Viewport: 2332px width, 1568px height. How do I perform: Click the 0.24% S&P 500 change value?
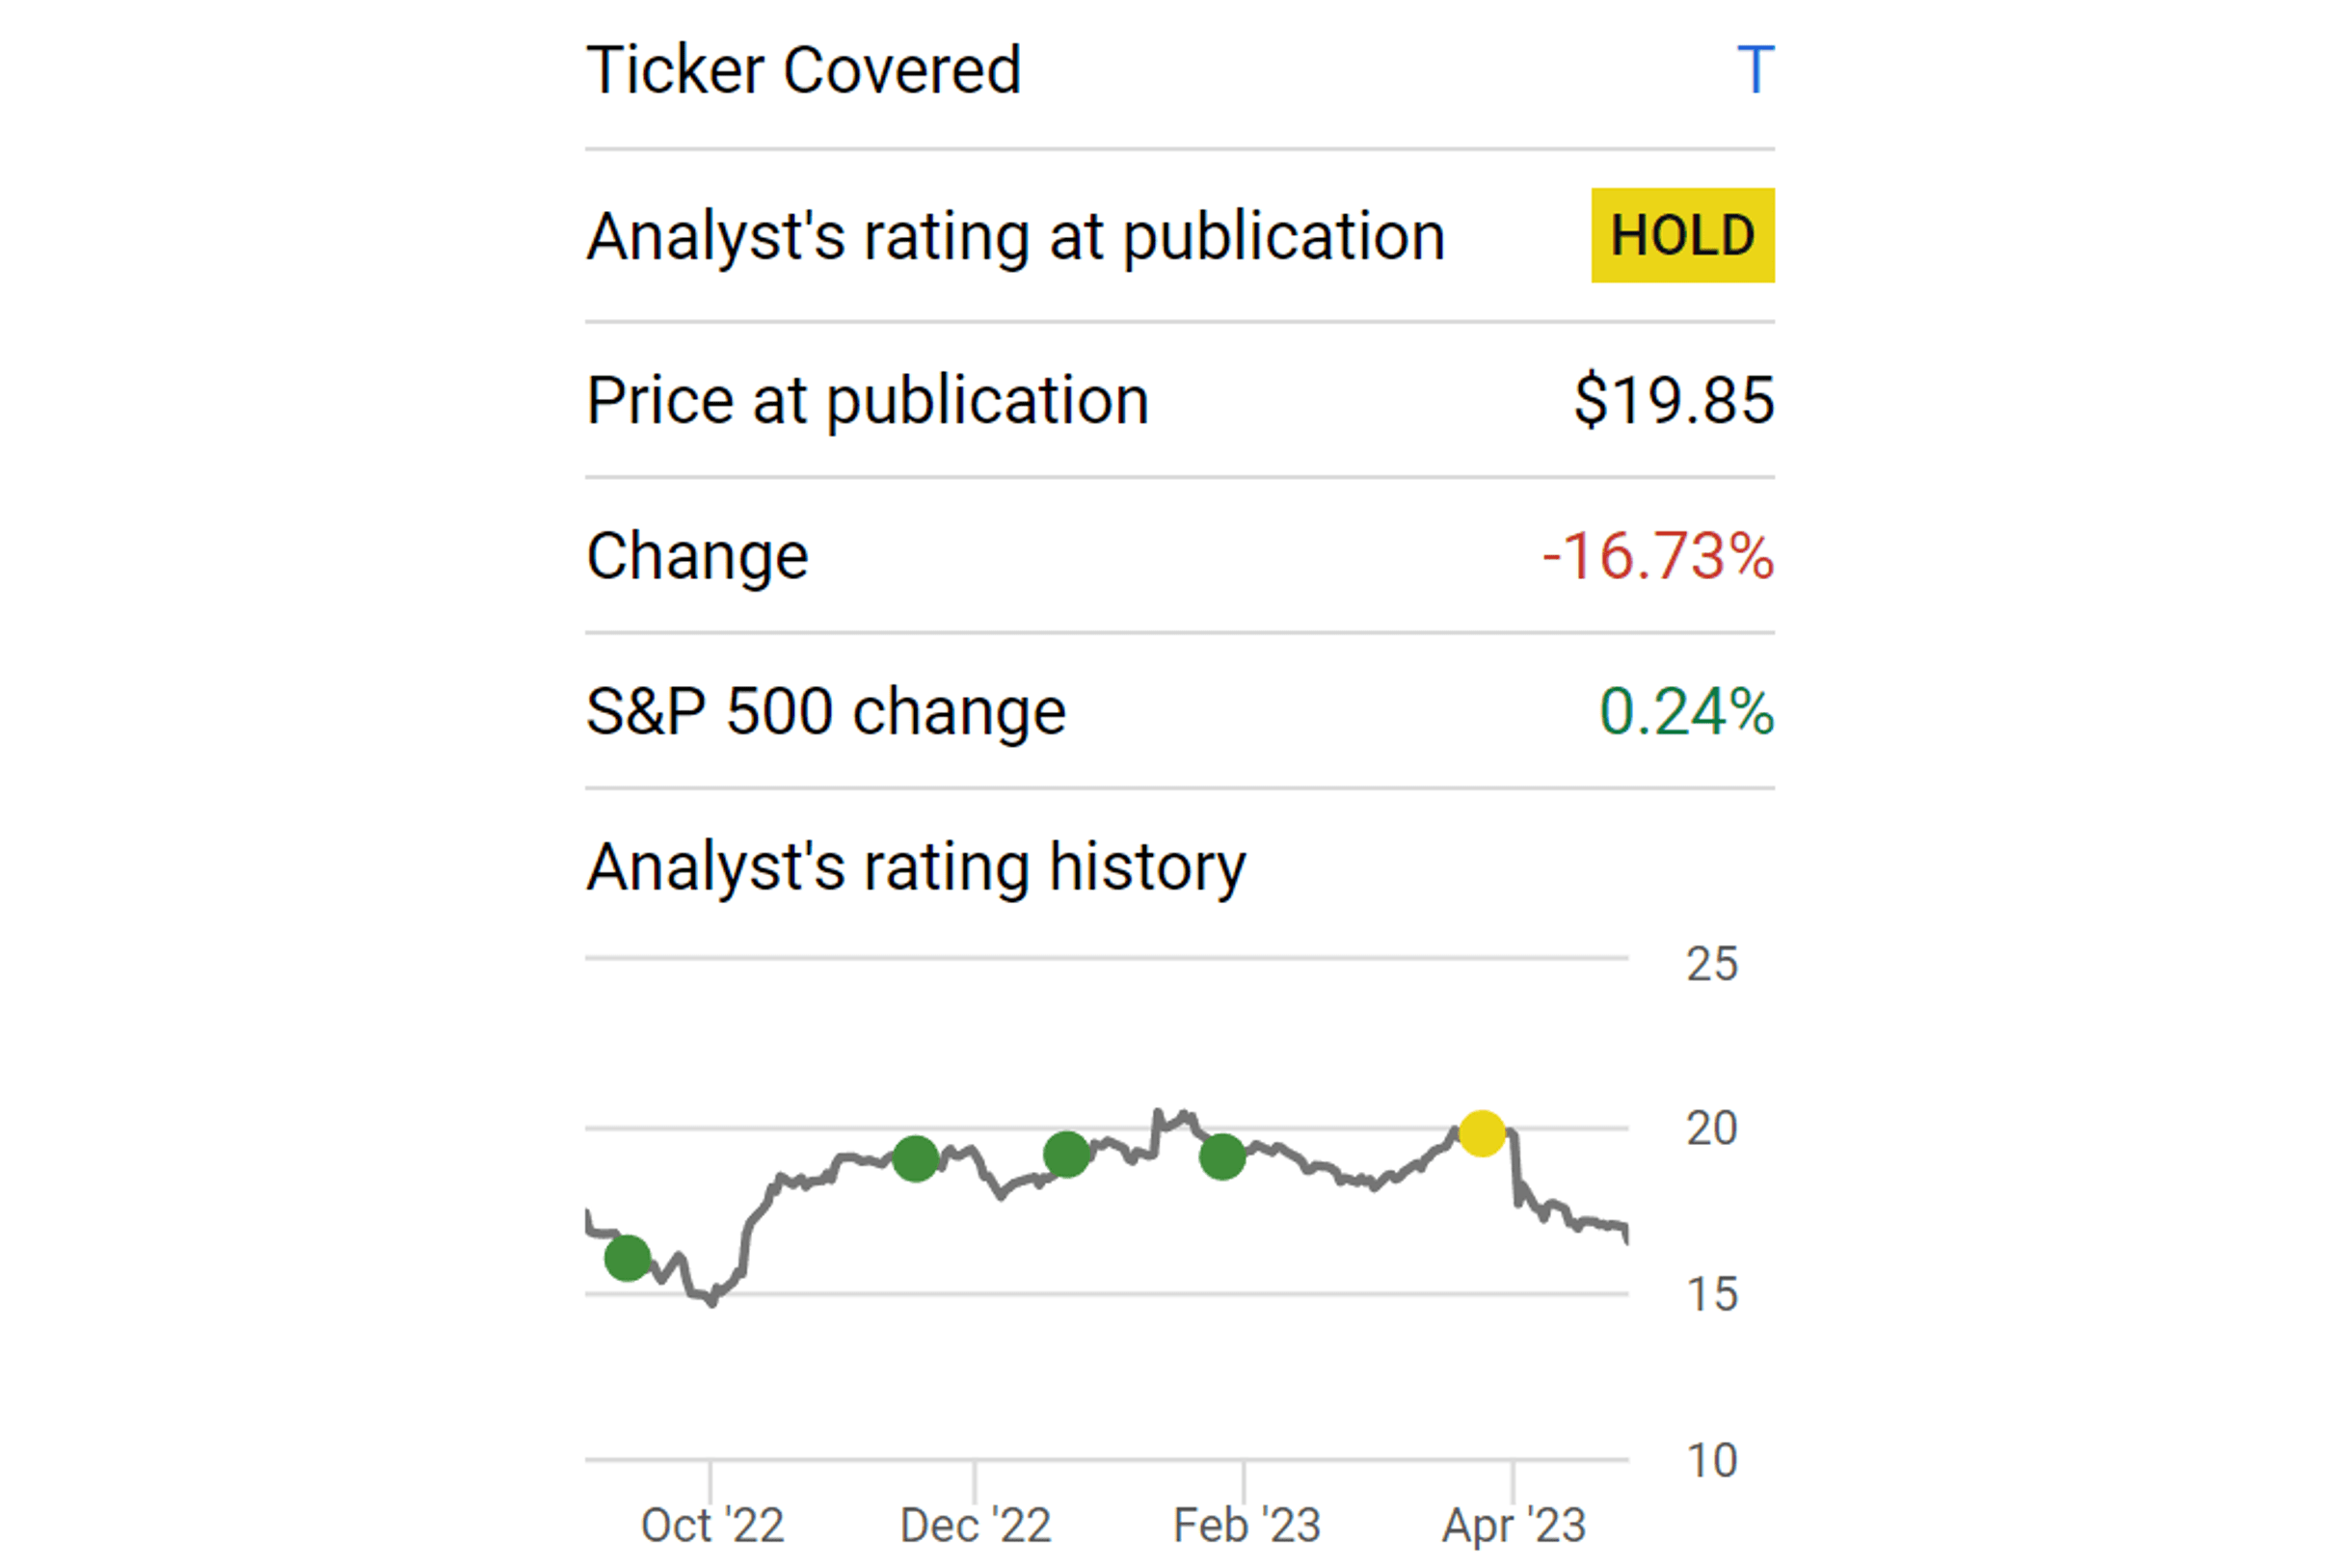pyautogui.click(x=1687, y=712)
